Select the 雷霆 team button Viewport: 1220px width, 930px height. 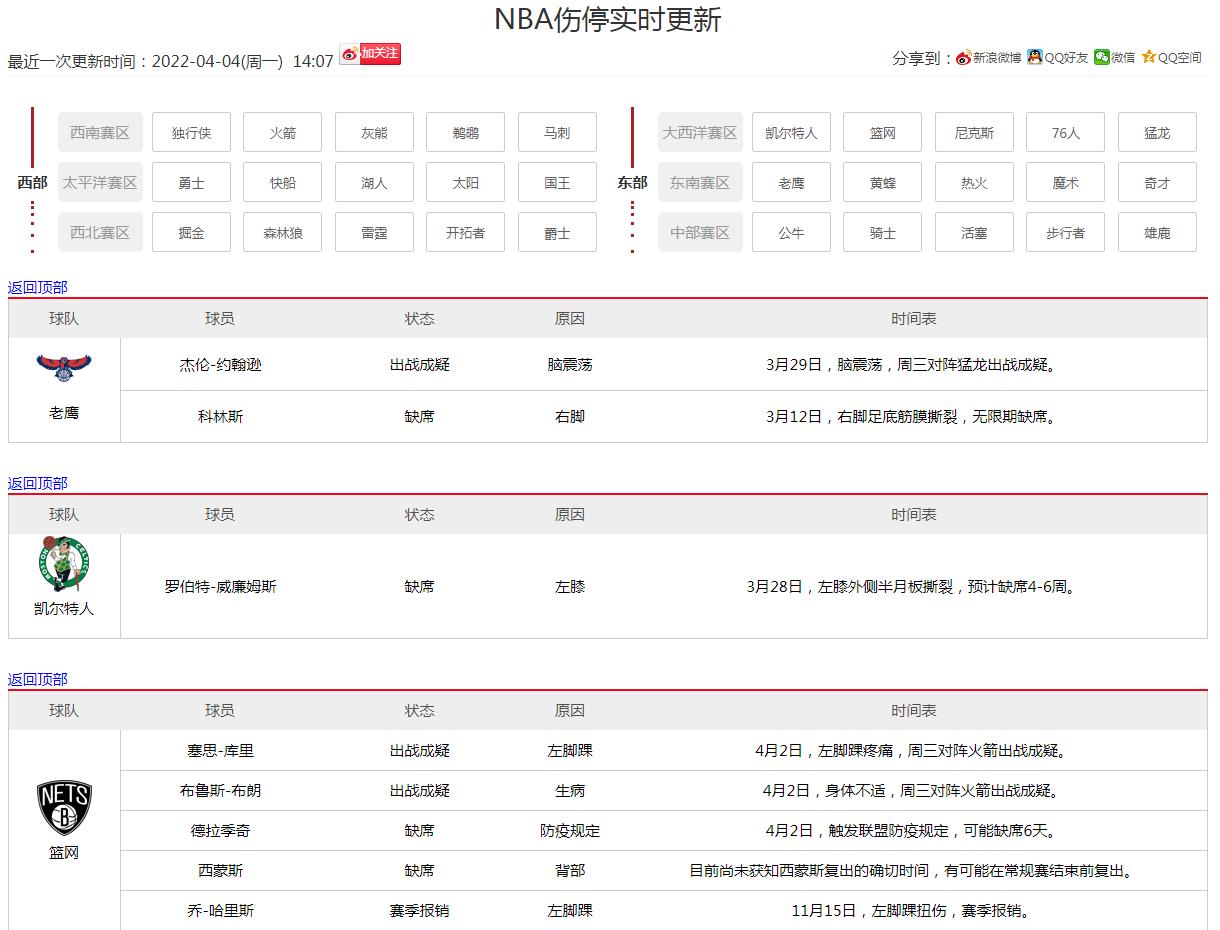[374, 232]
